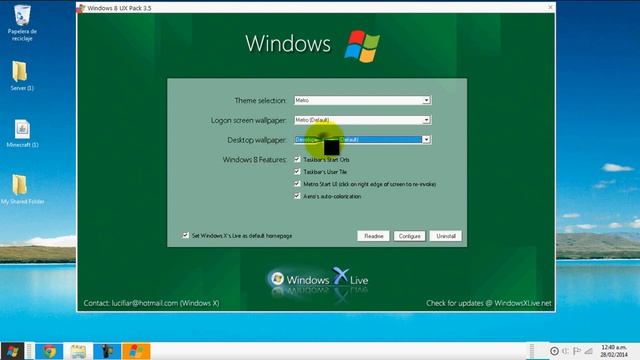Uncheck Set Windows X's Live as default homepage

pyautogui.click(x=186, y=236)
